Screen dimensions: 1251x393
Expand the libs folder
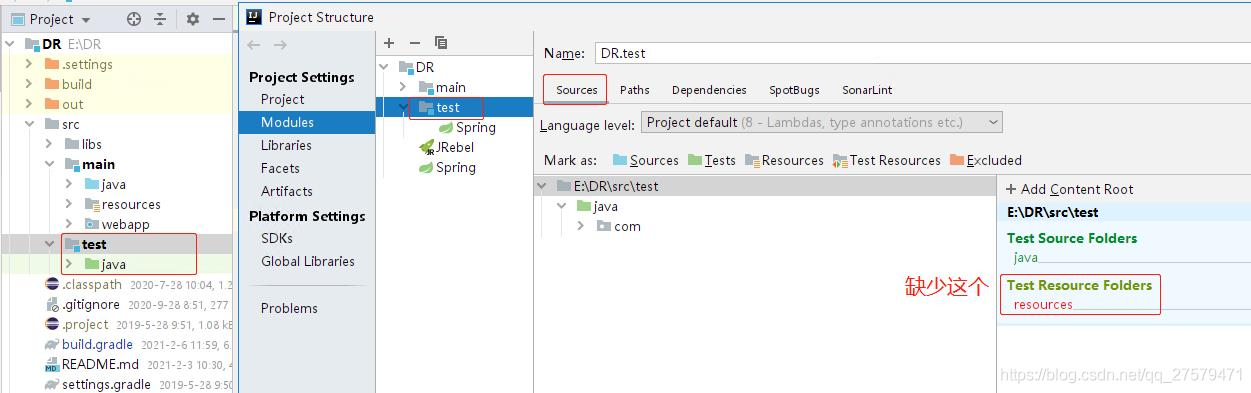tap(49, 144)
